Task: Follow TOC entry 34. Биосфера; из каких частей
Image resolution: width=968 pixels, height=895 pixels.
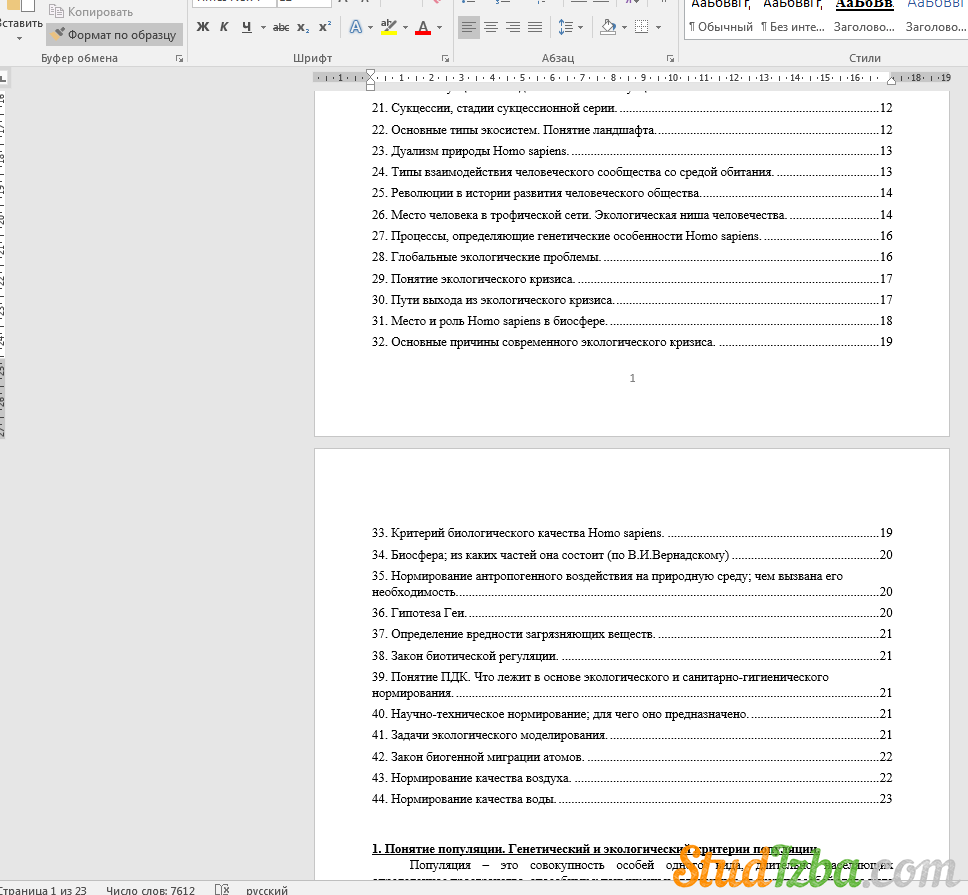Action: click(632, 555)
